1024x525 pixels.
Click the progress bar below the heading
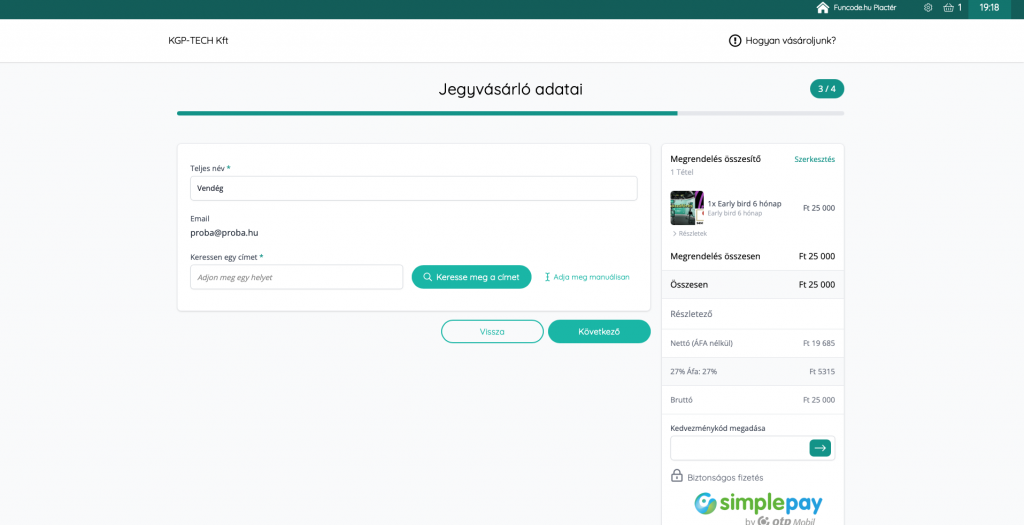[510, 113]
